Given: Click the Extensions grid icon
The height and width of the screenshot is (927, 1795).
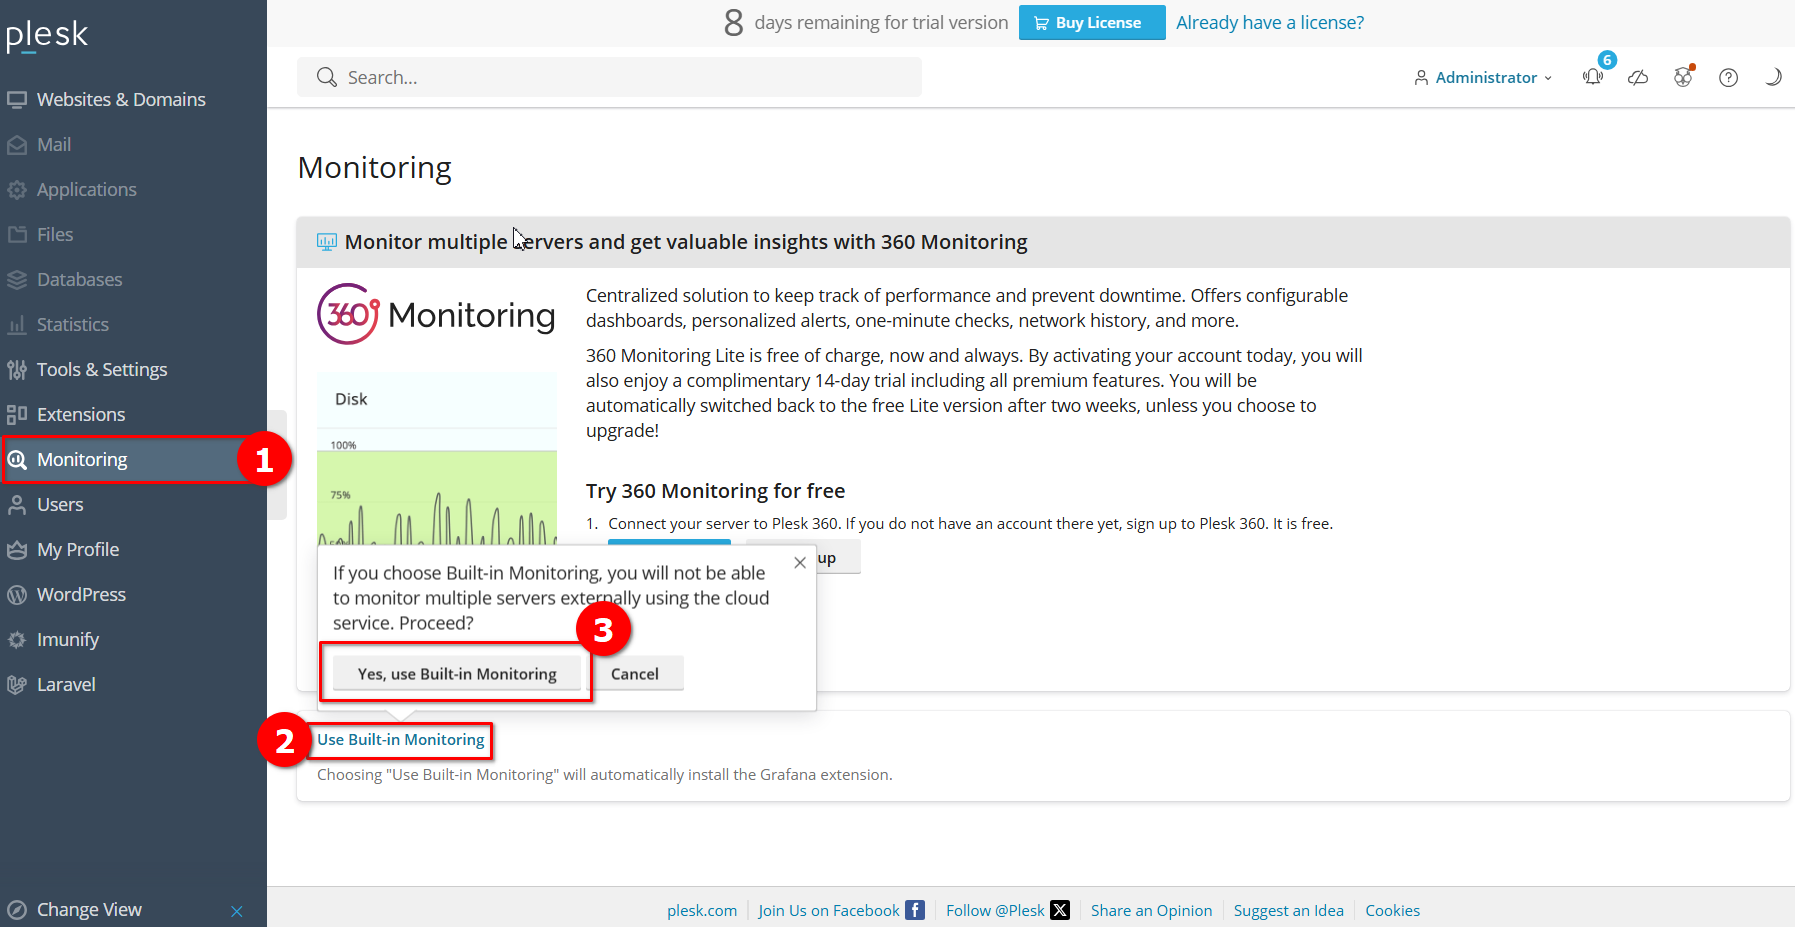Looking at the screenshot, I should 17,414.
